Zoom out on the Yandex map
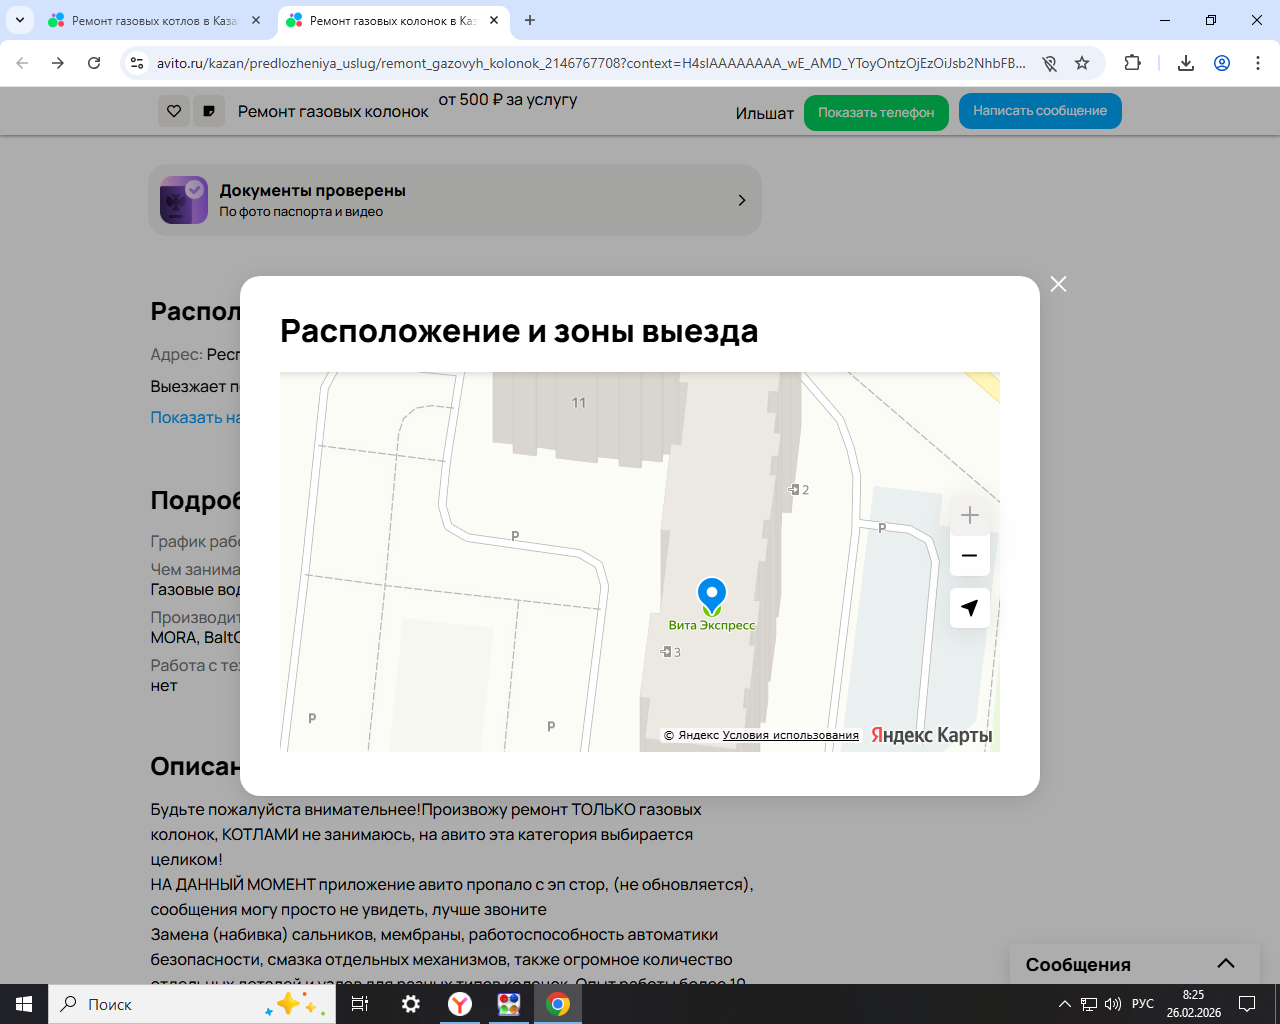Screen dimensions: 1280x1024 969,556
